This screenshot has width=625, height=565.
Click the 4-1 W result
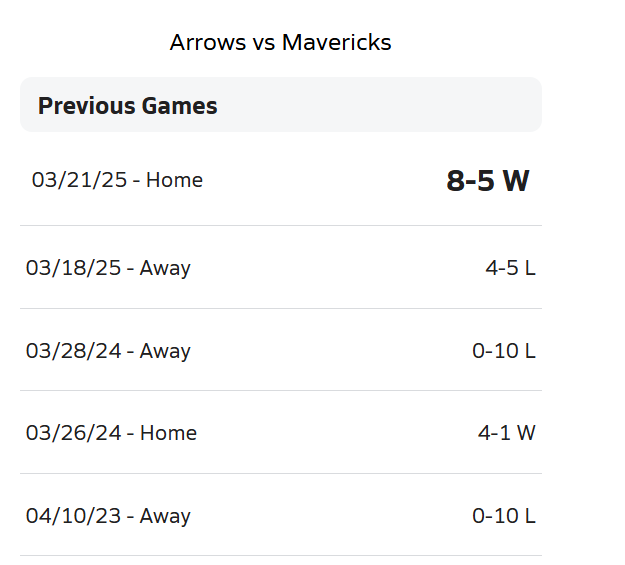tap(506, 433)
